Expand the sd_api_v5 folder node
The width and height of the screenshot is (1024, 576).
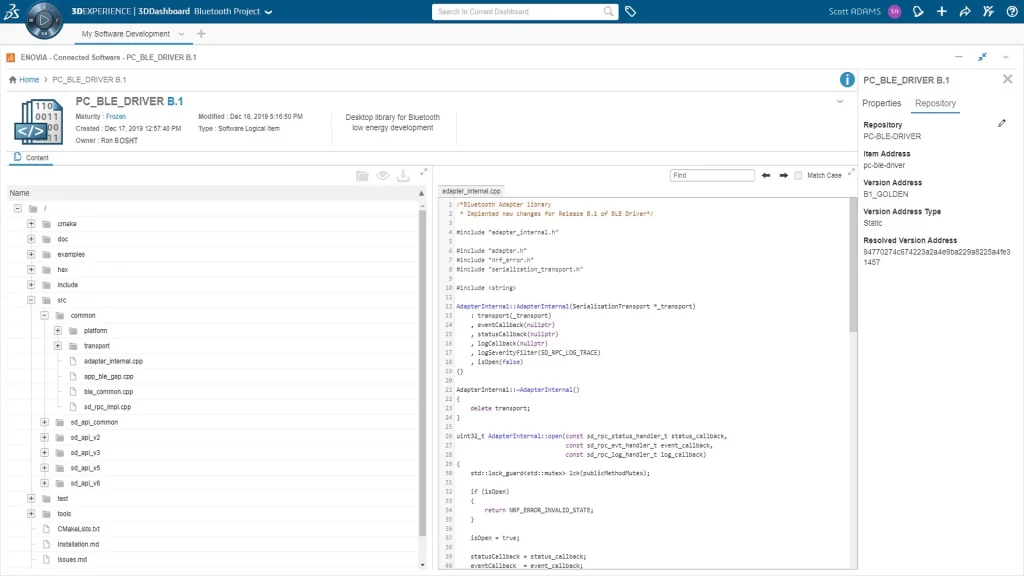(45, 468)
